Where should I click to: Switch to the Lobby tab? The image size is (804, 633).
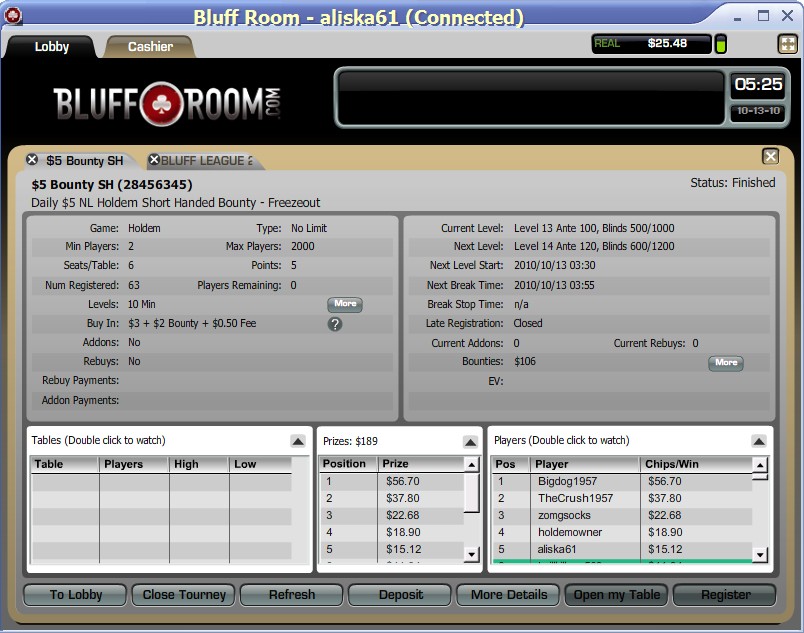click(51, 47)
